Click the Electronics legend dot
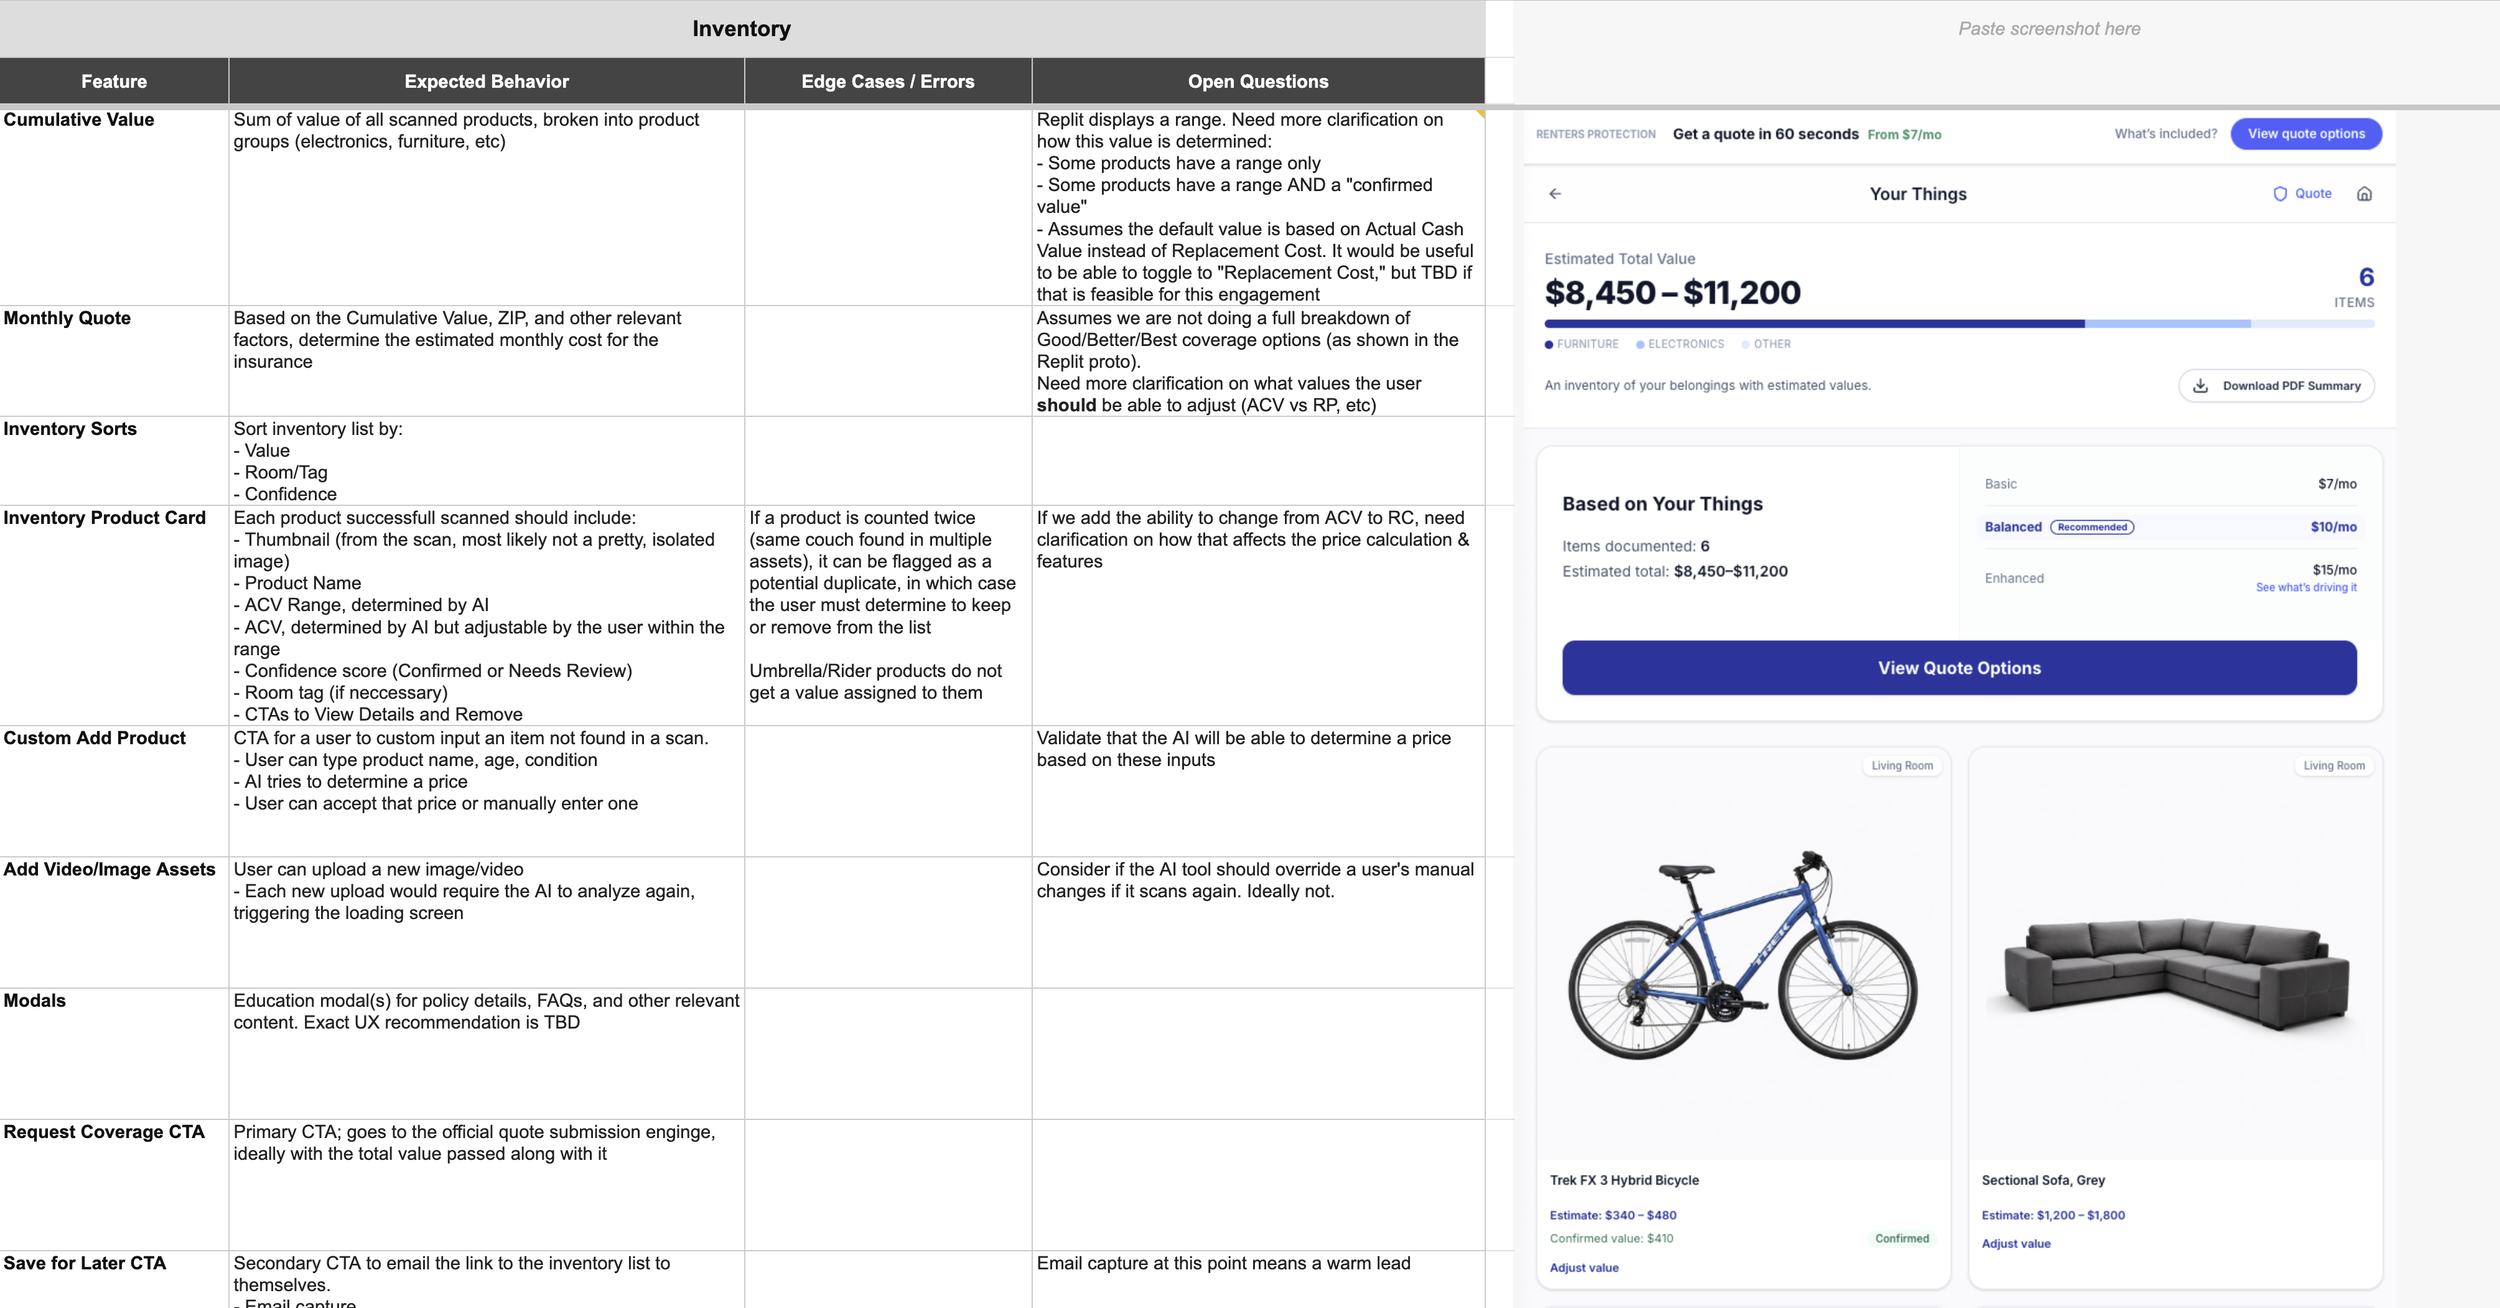2500x1308 pixels. pyautogui.click(x=1640, y=345)
